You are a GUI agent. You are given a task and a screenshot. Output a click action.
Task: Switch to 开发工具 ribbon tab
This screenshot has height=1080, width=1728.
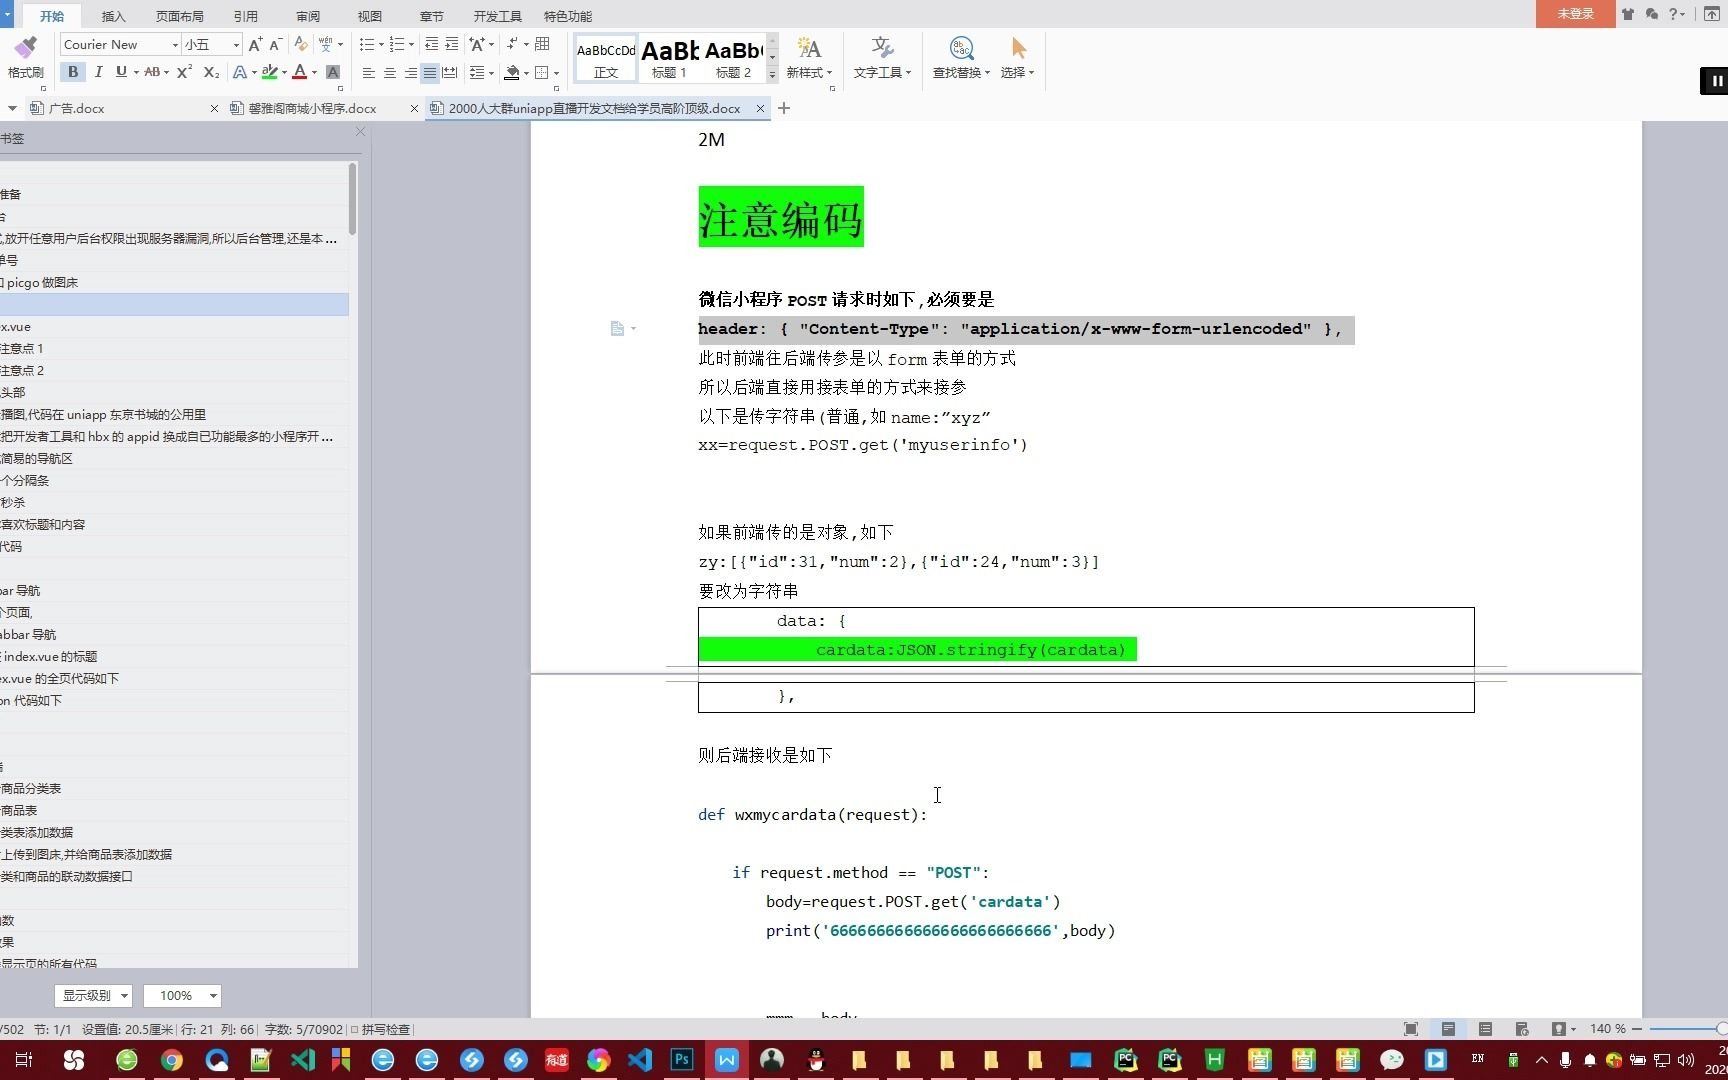point(498,16)
